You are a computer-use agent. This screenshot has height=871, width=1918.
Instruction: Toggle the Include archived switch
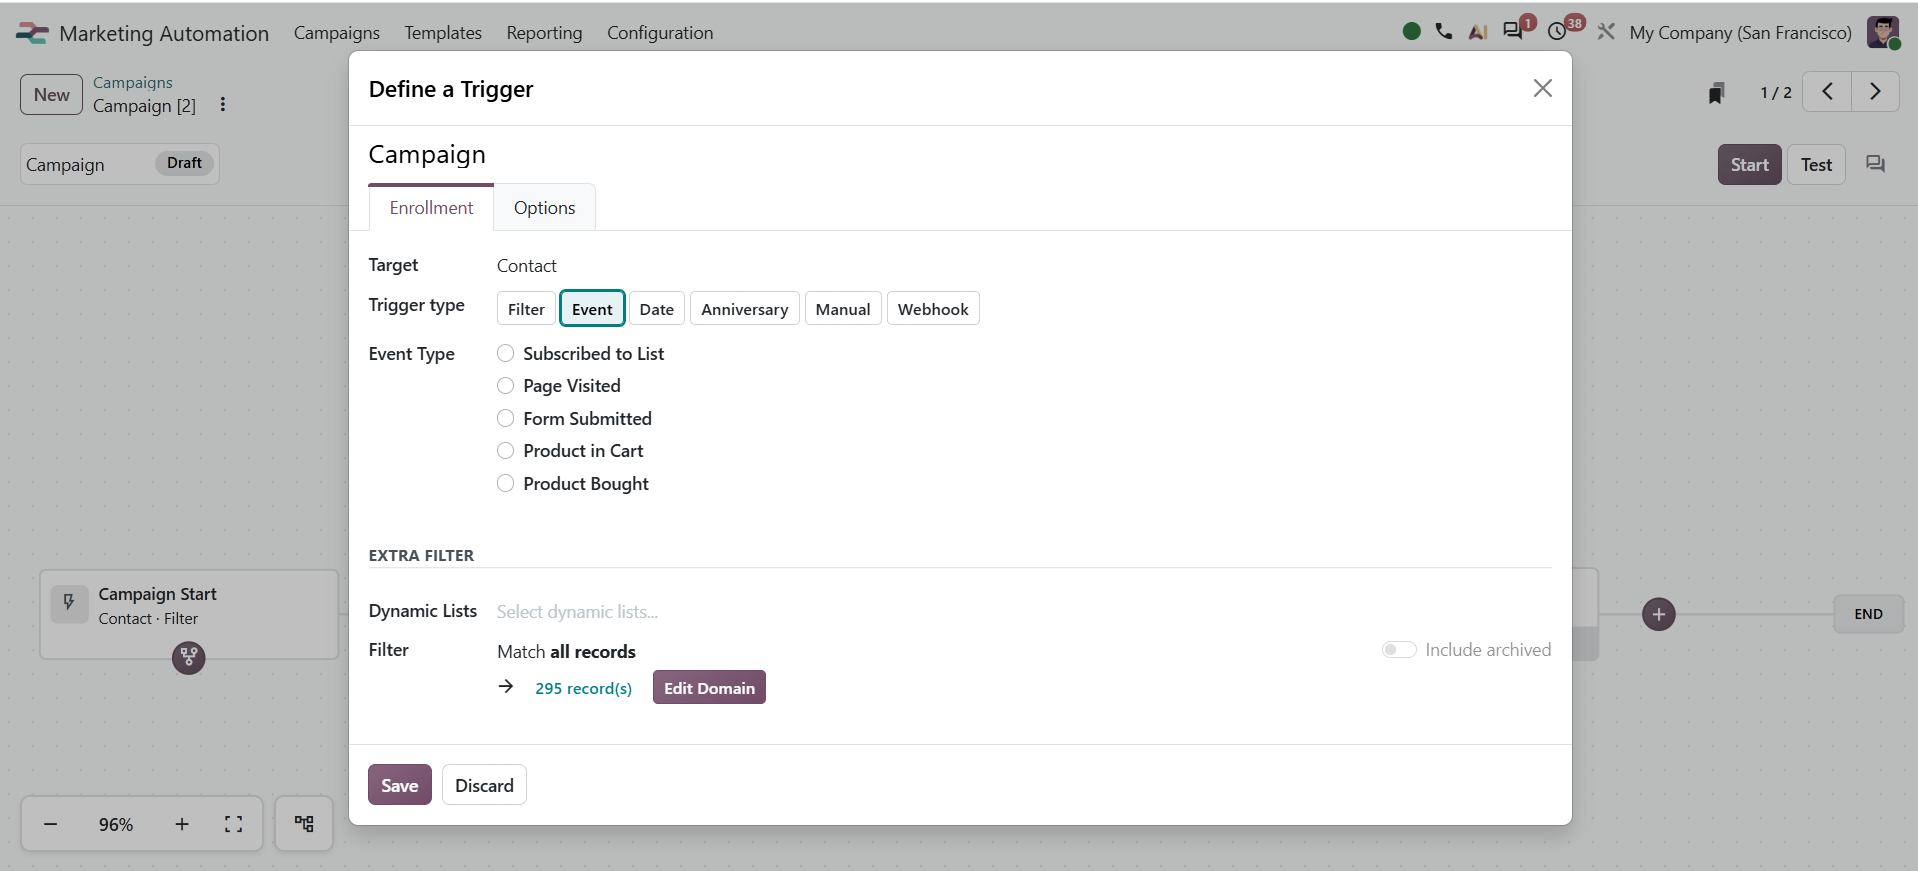pyautogui.click(x=1399, y=650)
